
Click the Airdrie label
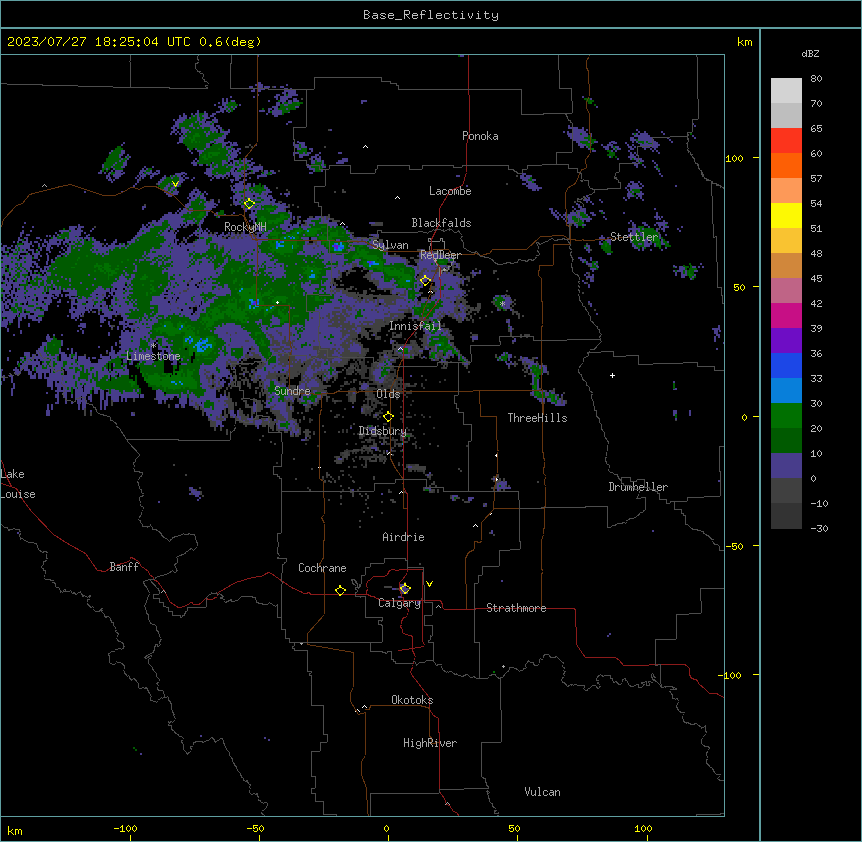404,537
